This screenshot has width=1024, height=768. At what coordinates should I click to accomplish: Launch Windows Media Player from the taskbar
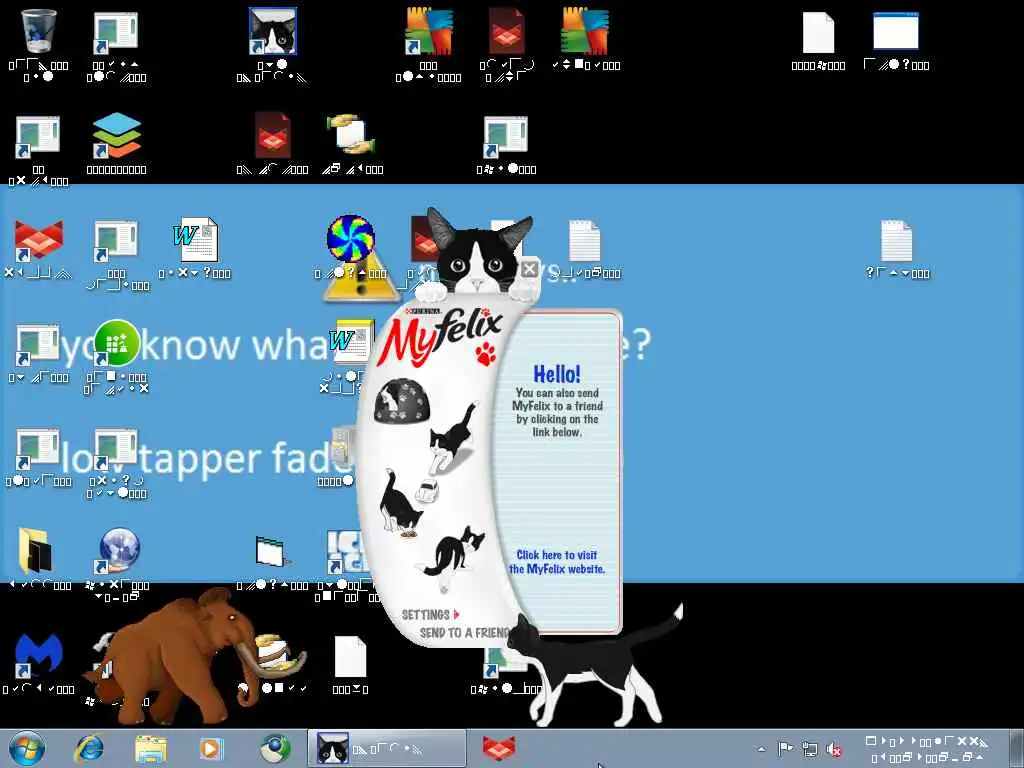210,749
